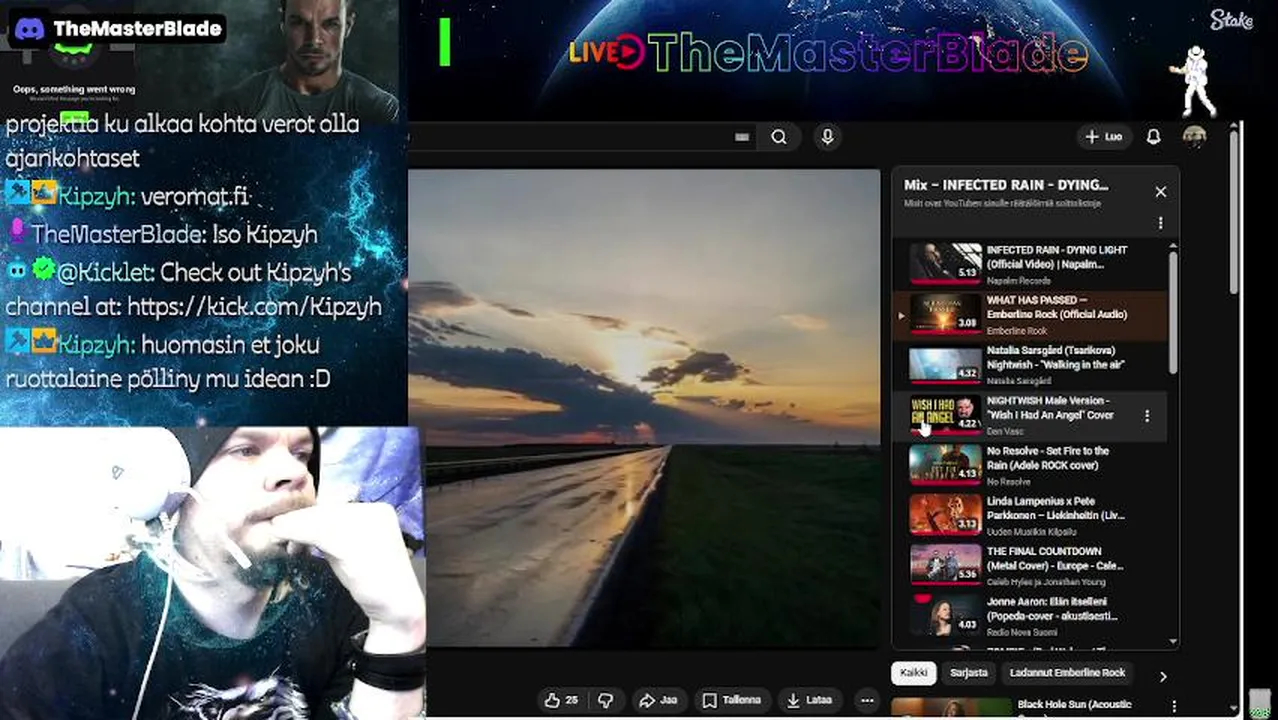
Task: Click the dancing figure in the banner
Action: [1195, 80]
